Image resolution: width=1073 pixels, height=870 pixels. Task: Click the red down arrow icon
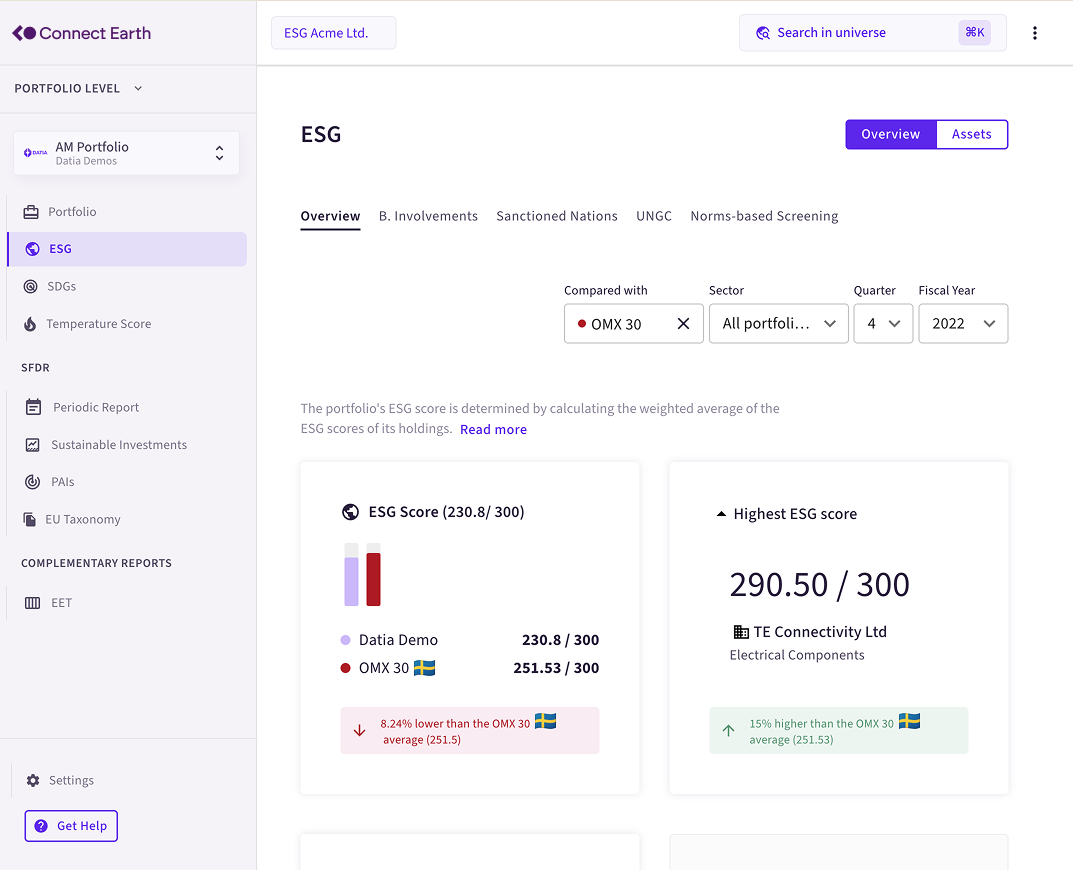coord(359,731)
